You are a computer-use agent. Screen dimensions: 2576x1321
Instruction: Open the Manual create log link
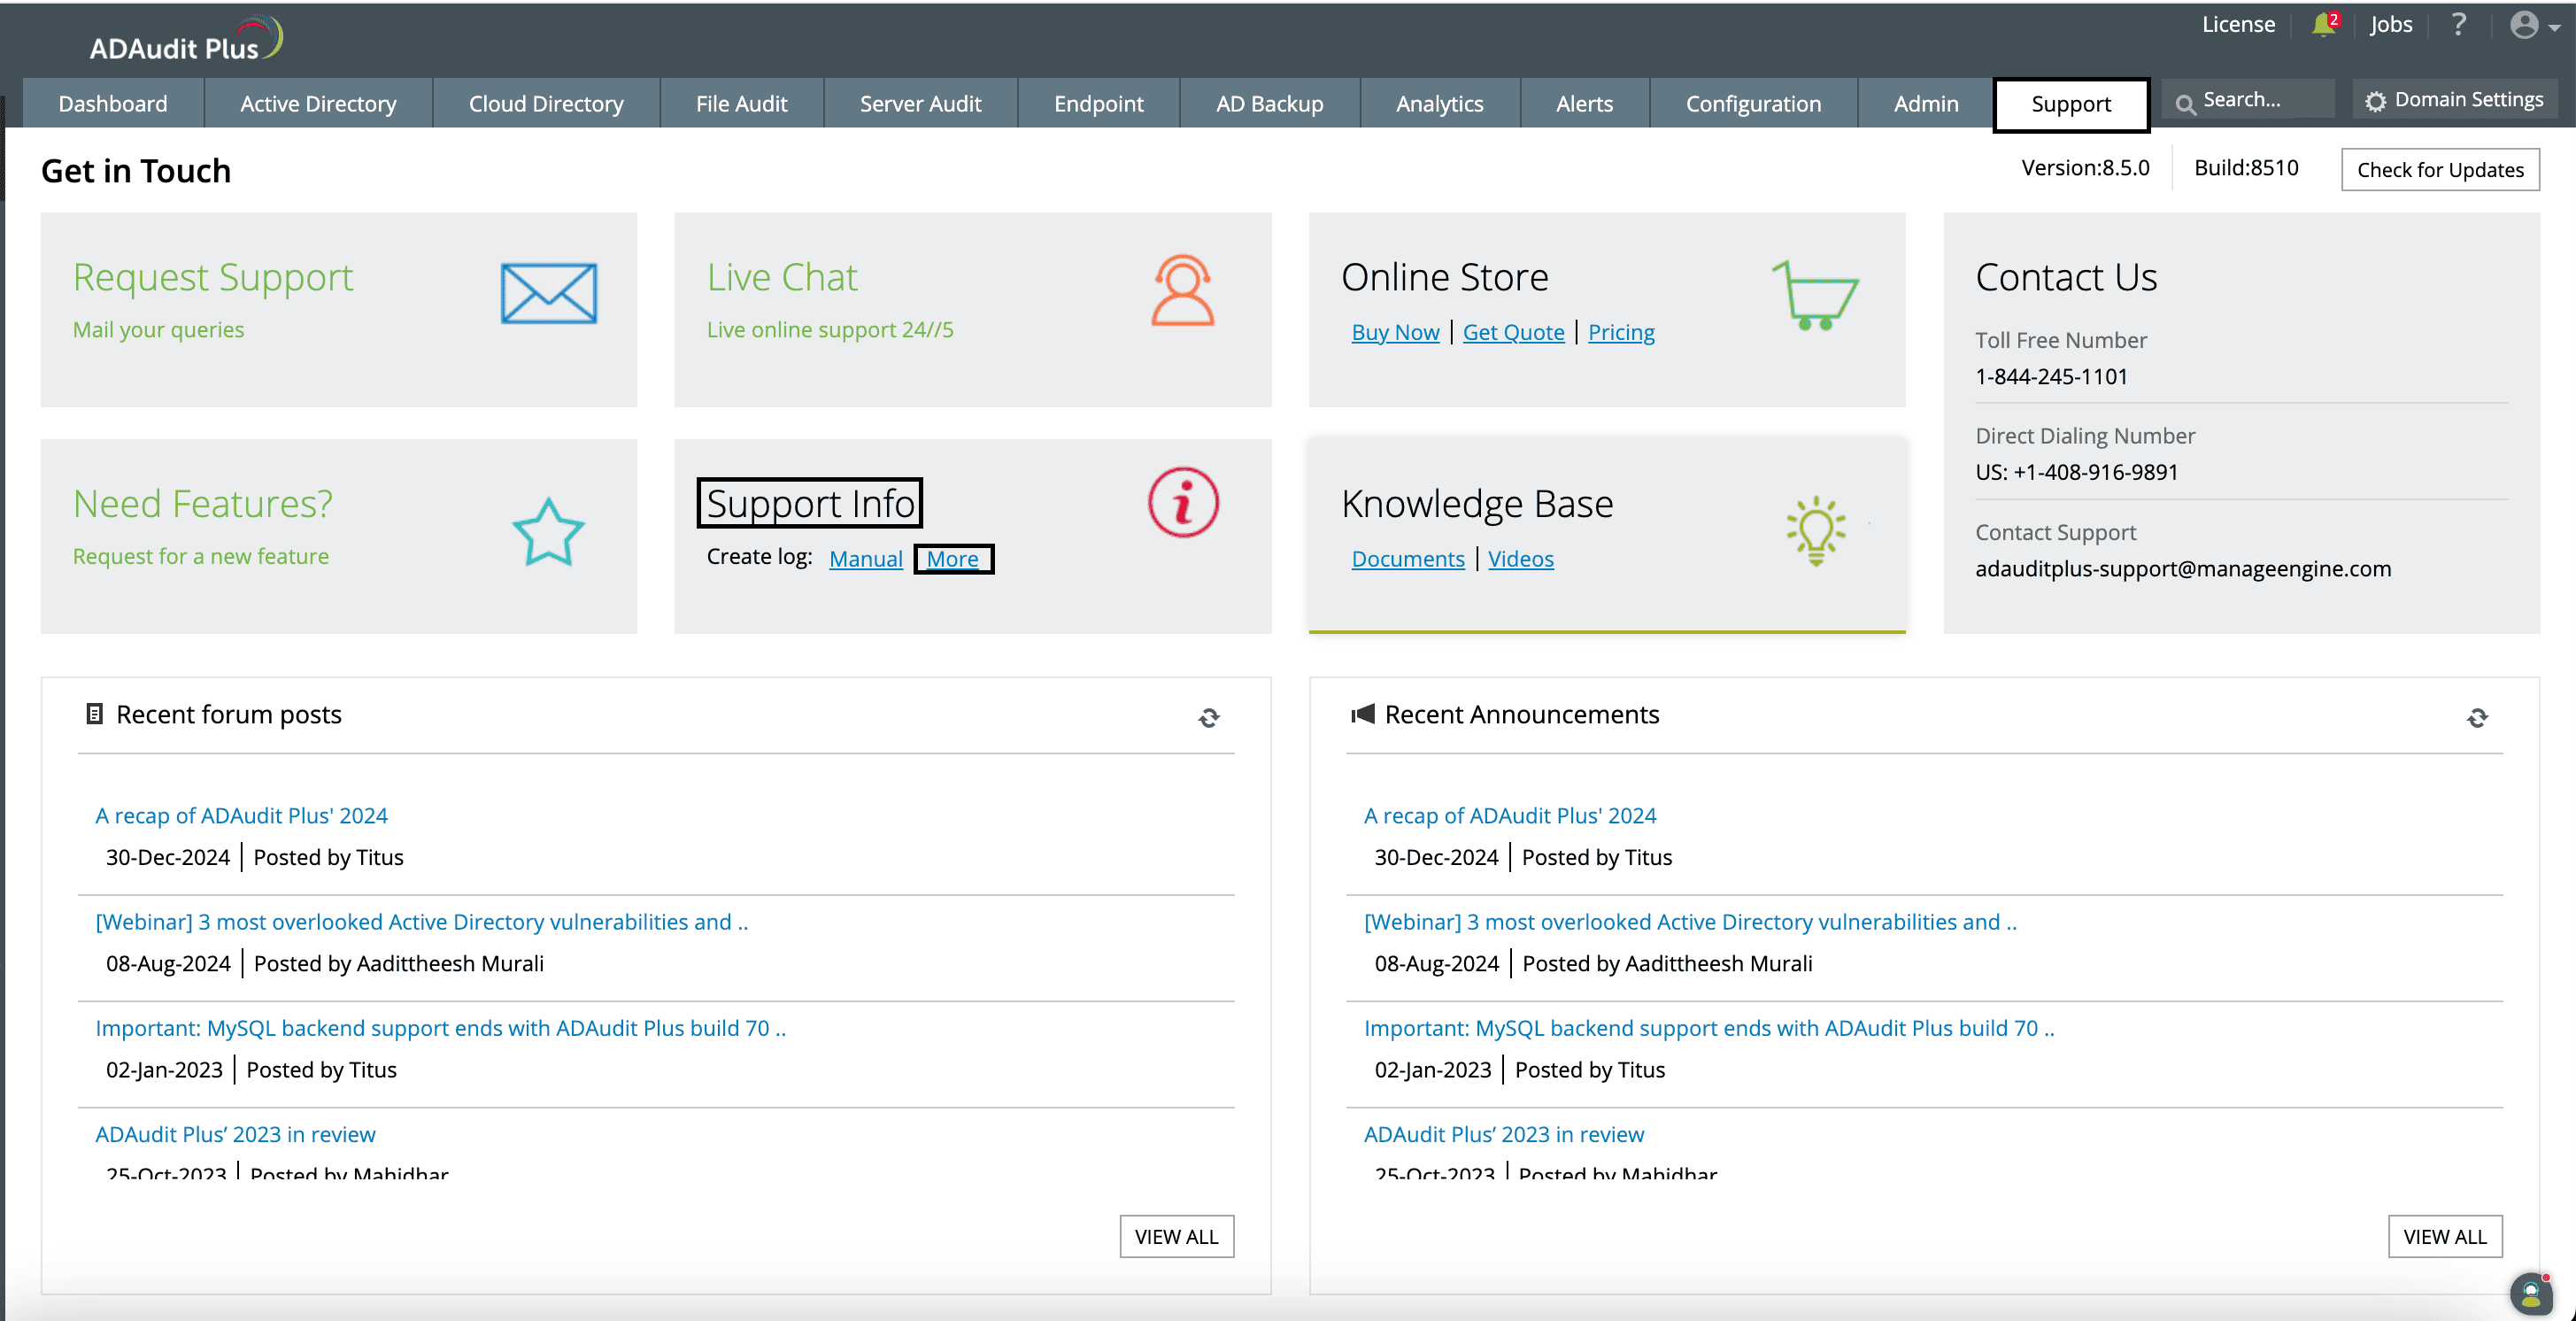point(865,559)
